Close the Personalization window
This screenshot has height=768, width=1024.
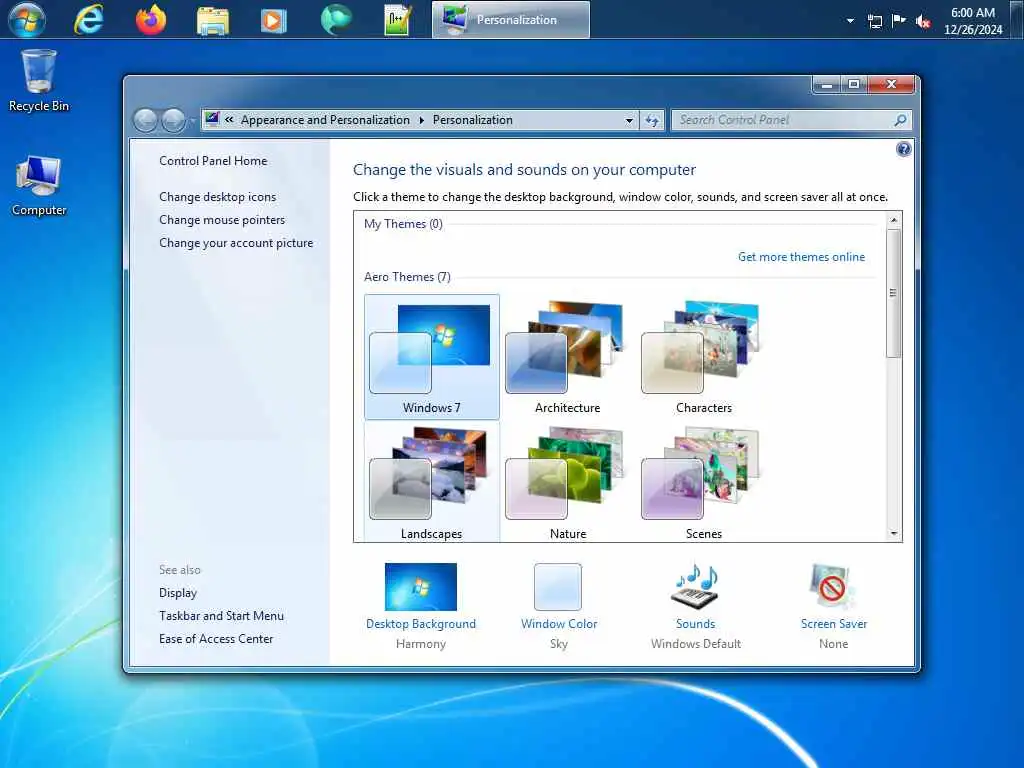[891, 84]
